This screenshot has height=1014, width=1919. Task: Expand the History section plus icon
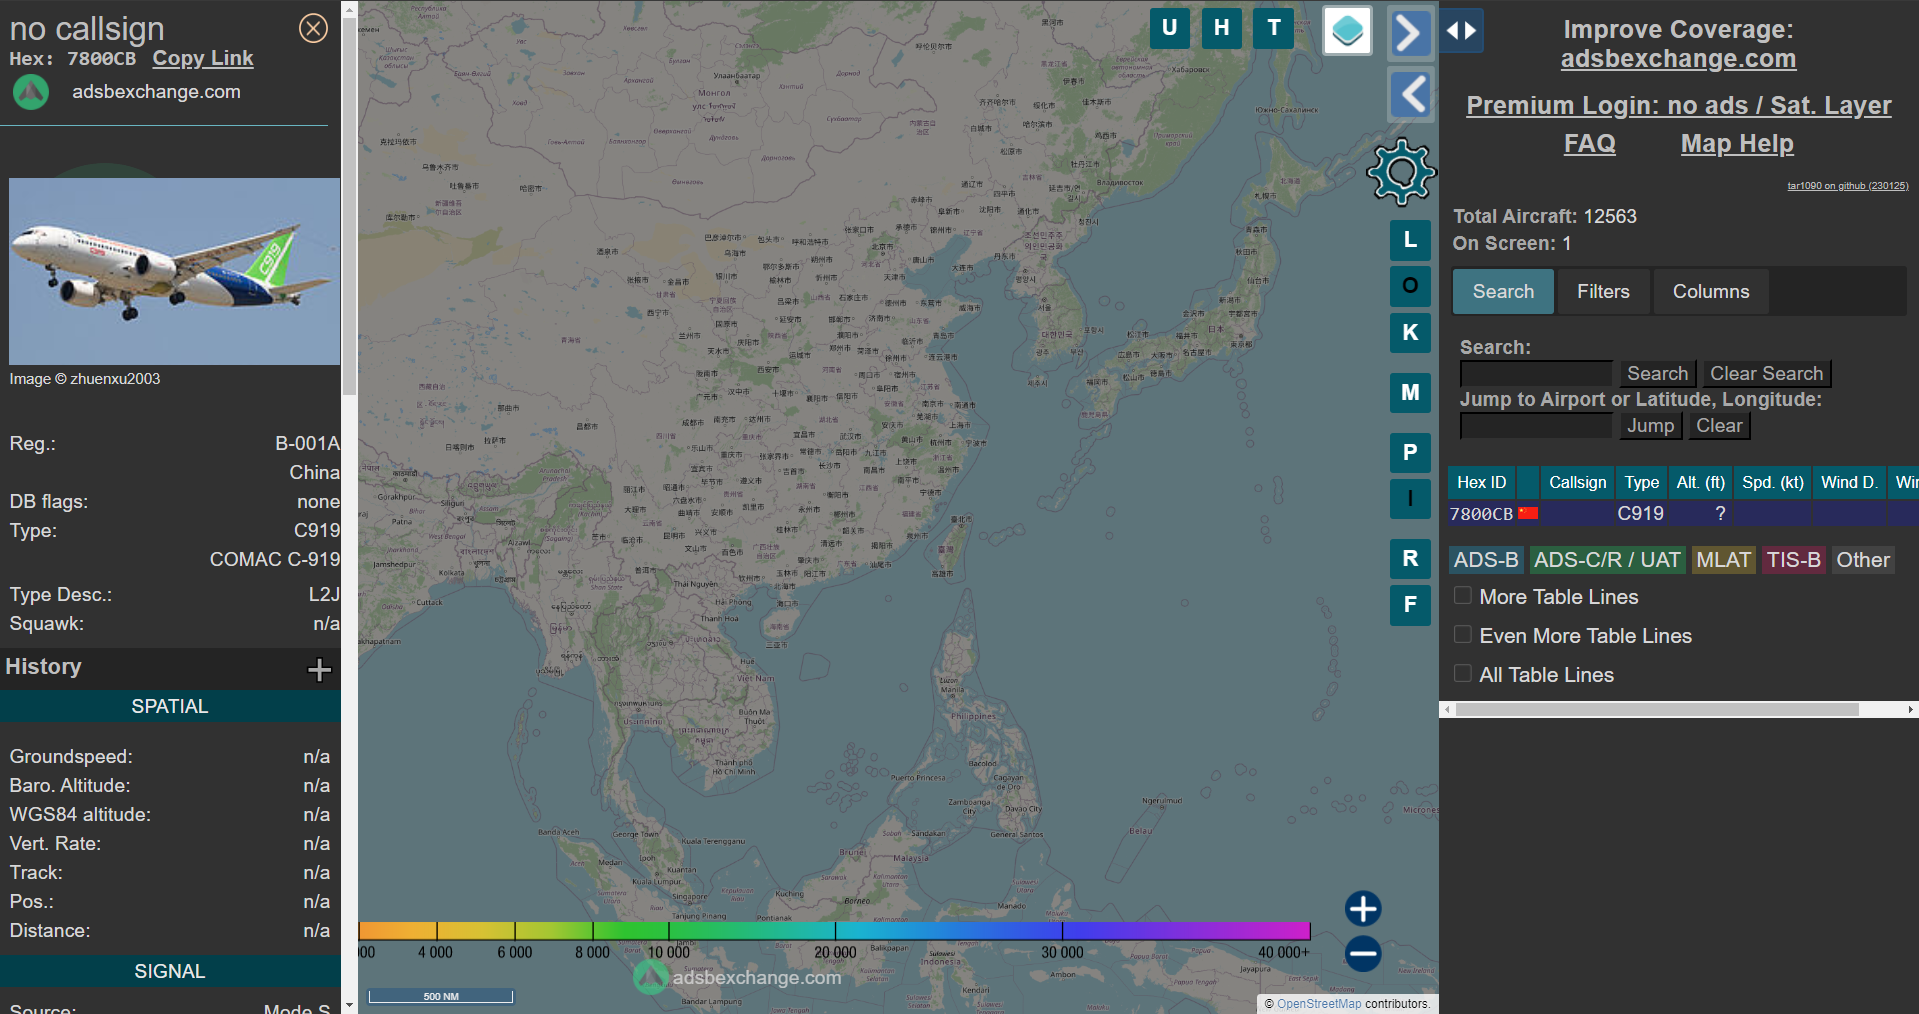coord(319,669)
